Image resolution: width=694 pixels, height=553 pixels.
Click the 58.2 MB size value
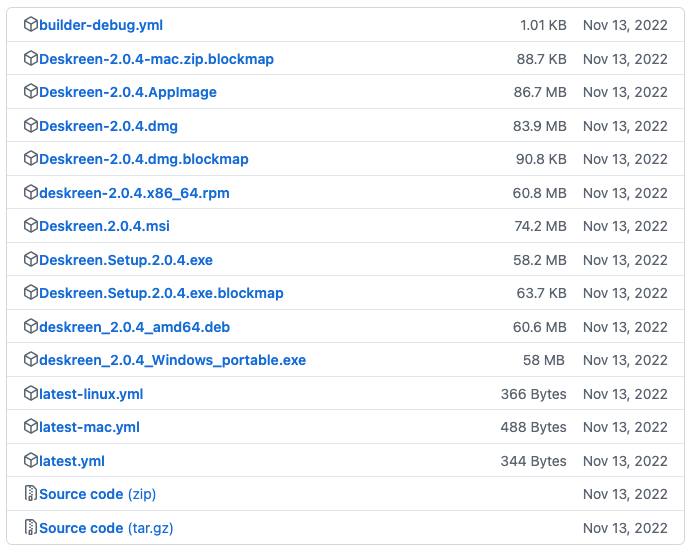click(x=540, y=260)
